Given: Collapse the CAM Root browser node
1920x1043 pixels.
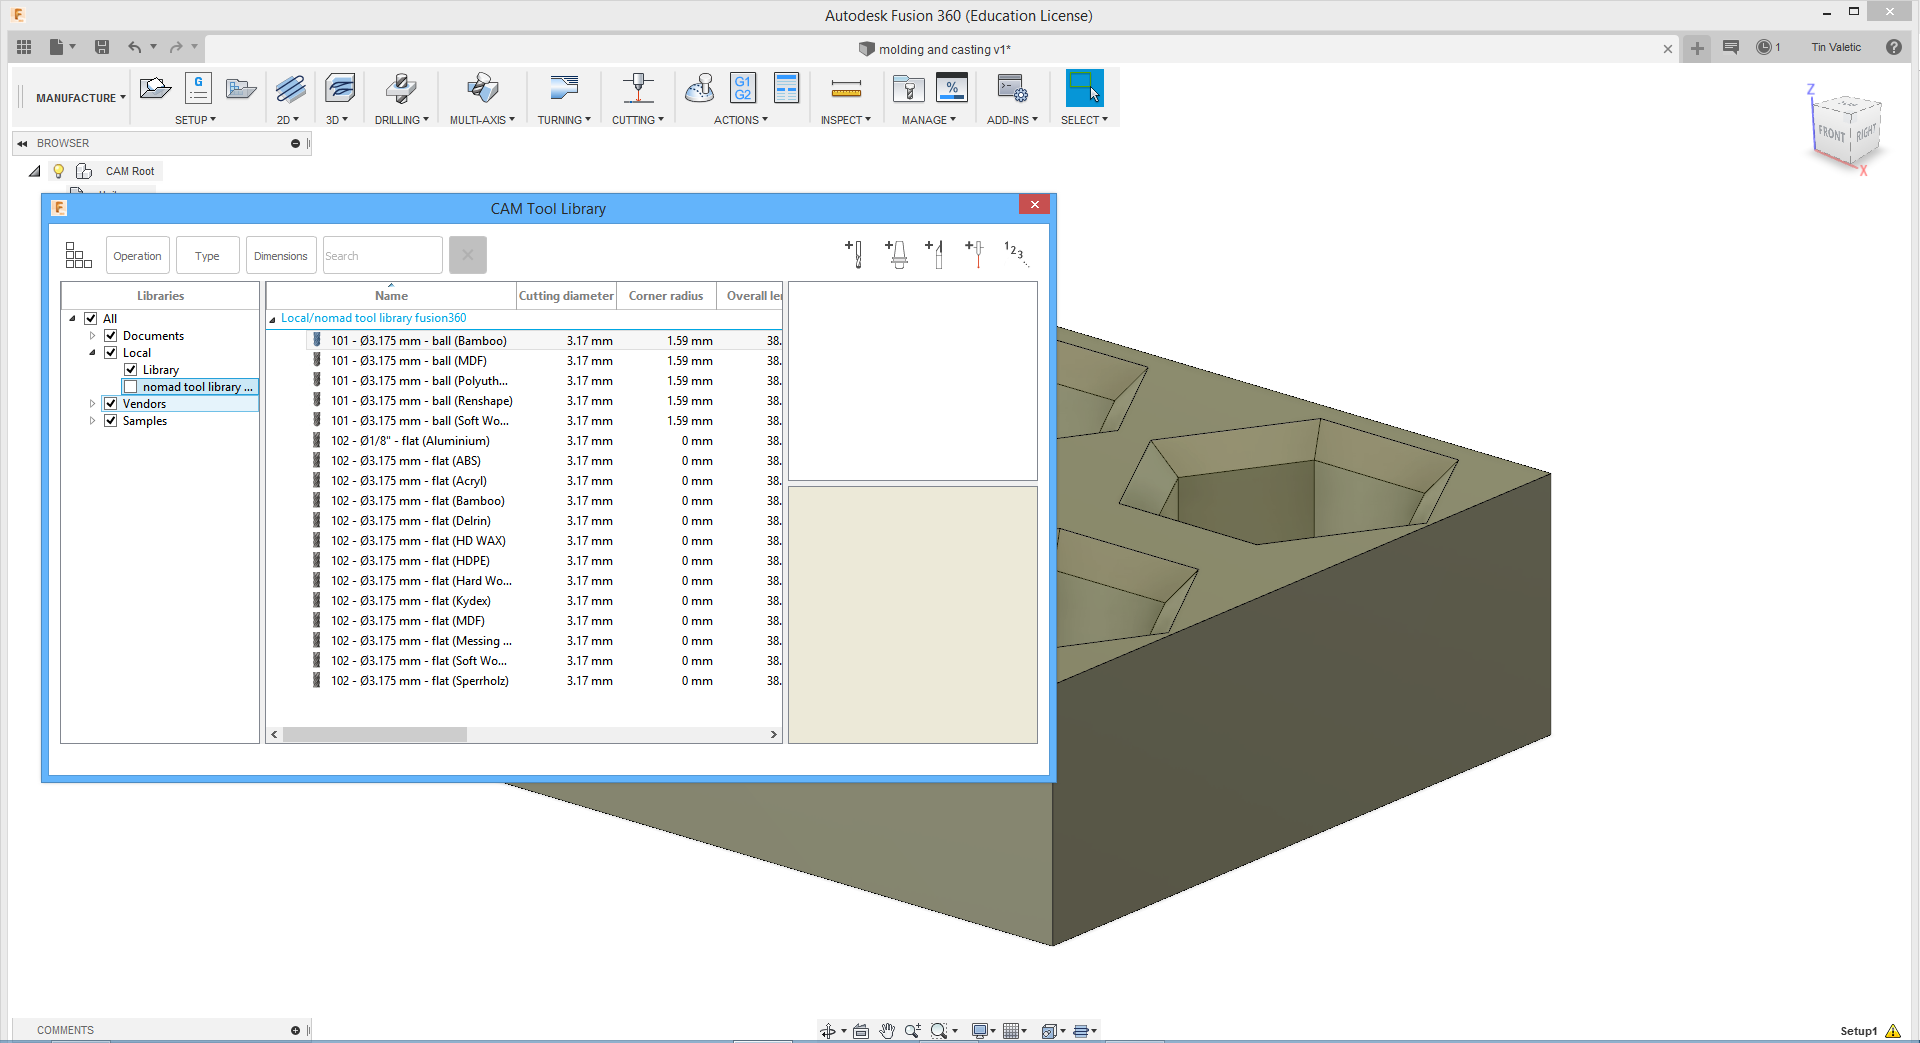Looking at the screenshot, I should pos(34,171).
